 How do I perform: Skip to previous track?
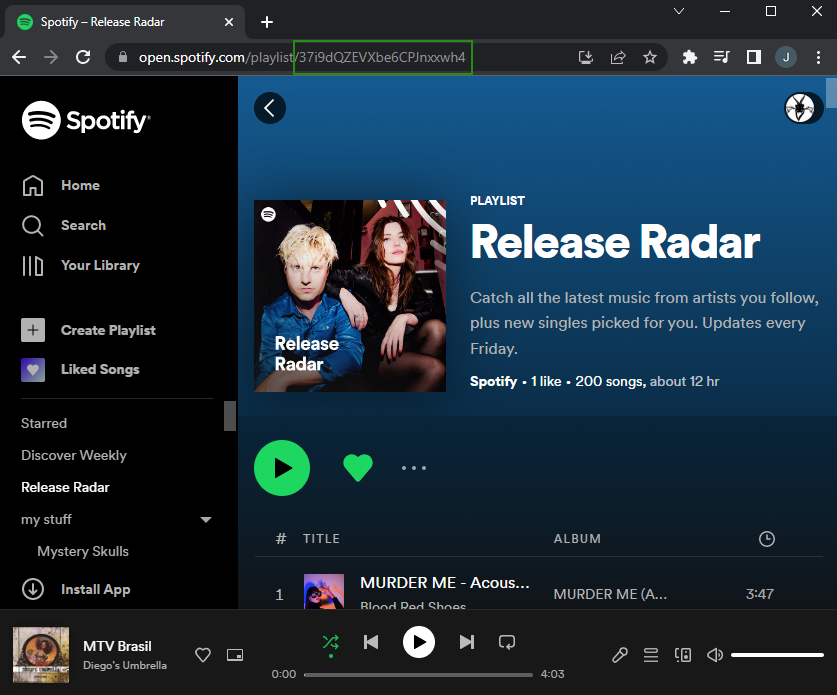click(371, 642)
